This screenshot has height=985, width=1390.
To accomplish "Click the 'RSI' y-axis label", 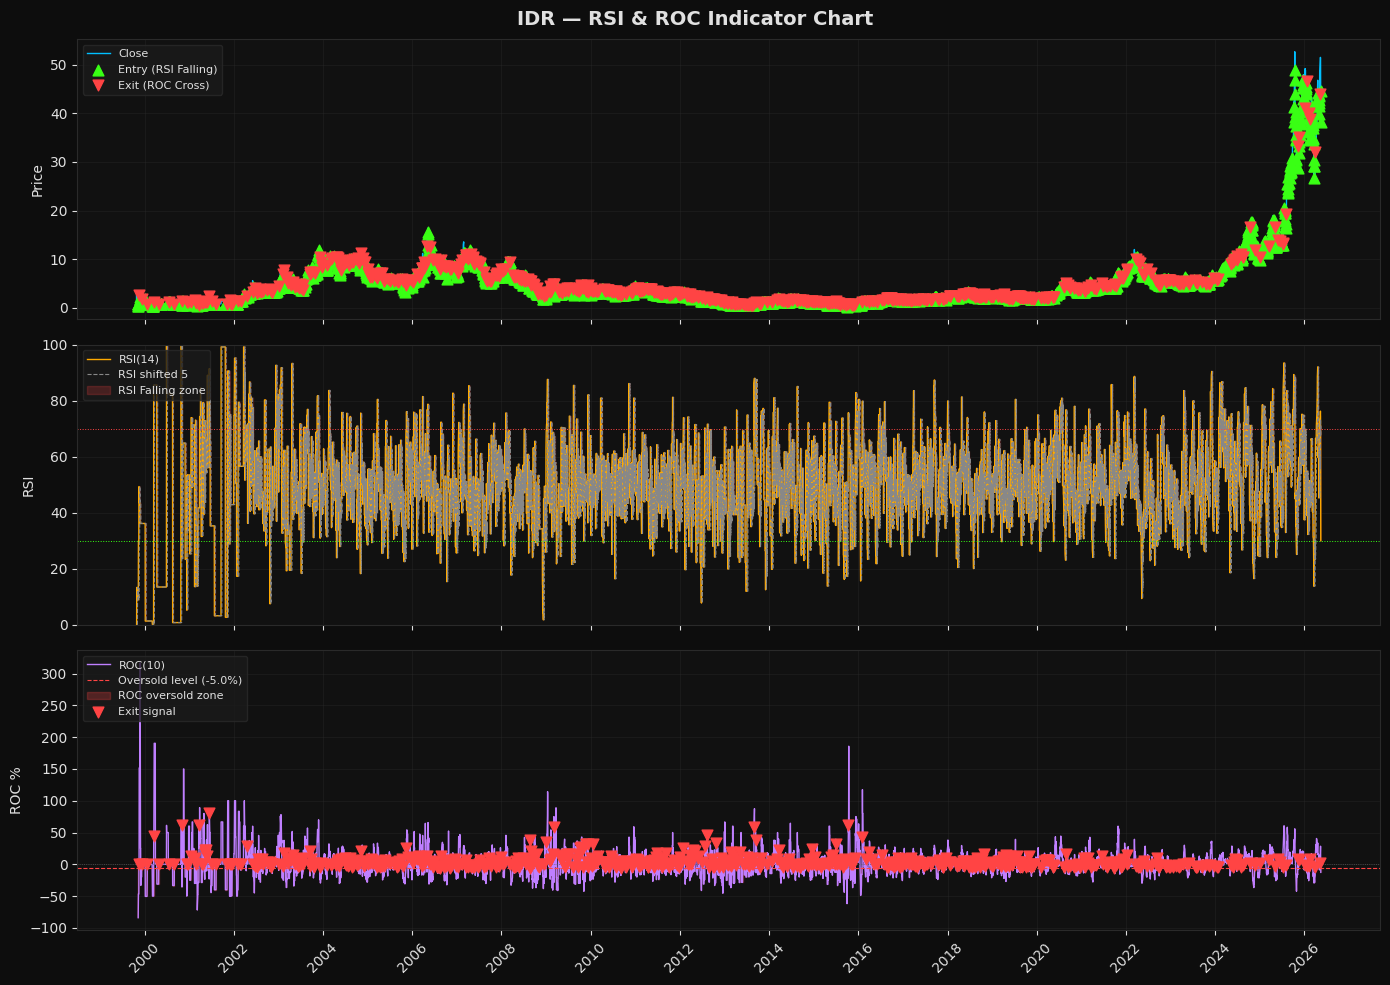I will (28, 486).
